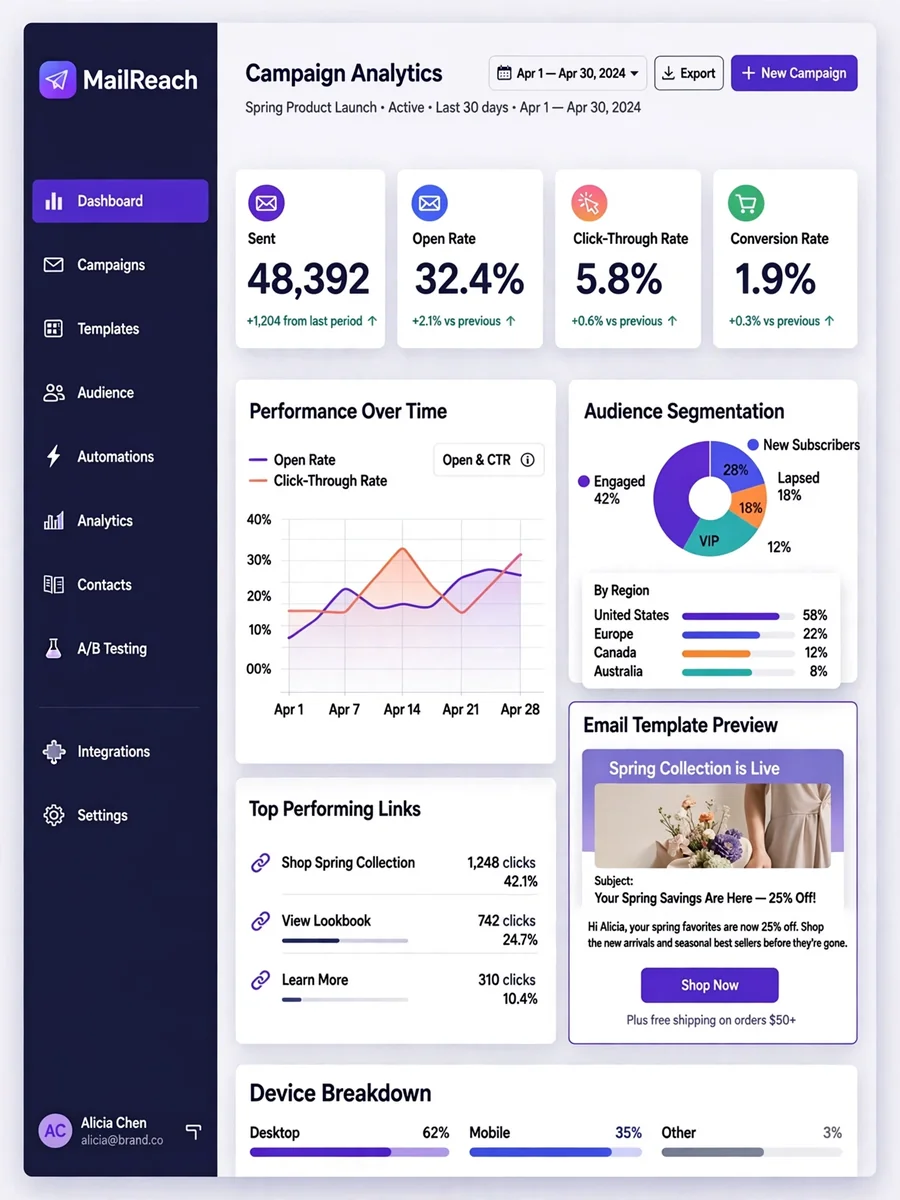
Task: Click the Learn More link
Action: (x=315, y=980)
